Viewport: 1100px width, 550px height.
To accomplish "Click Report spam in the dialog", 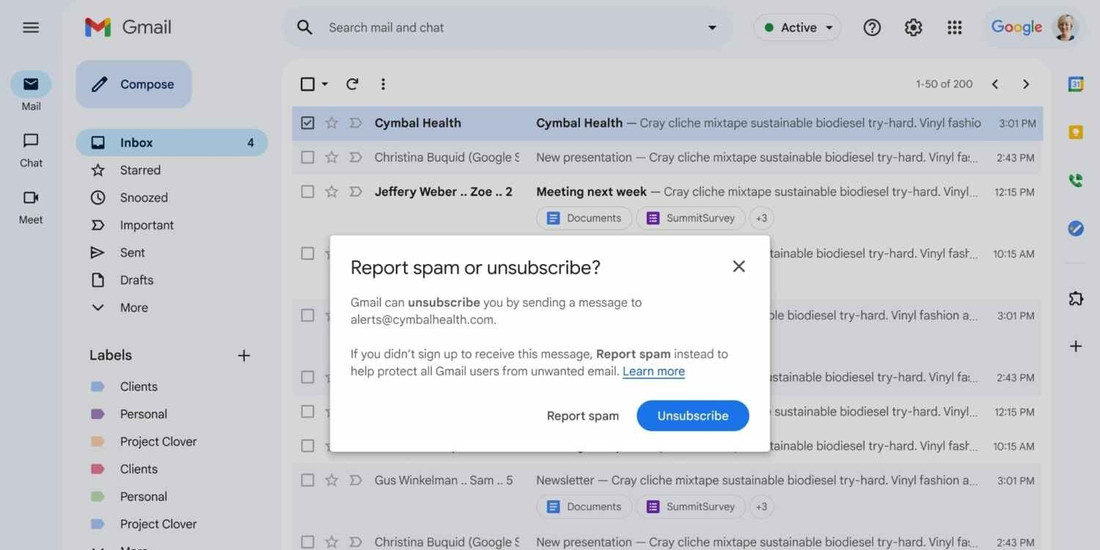I will coord(582,416).
